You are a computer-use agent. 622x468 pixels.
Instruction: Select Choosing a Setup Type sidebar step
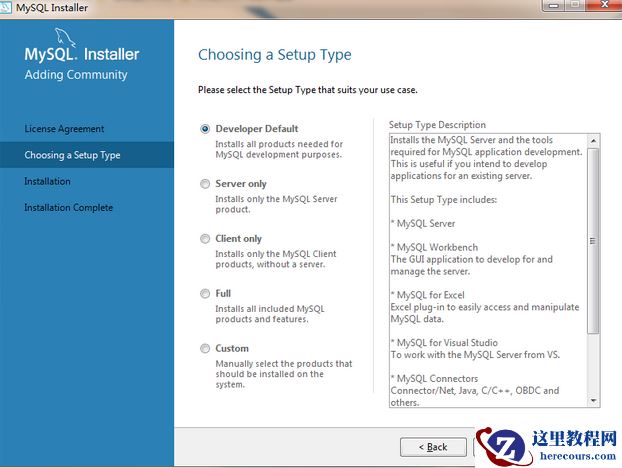click(x=87, y=155)
